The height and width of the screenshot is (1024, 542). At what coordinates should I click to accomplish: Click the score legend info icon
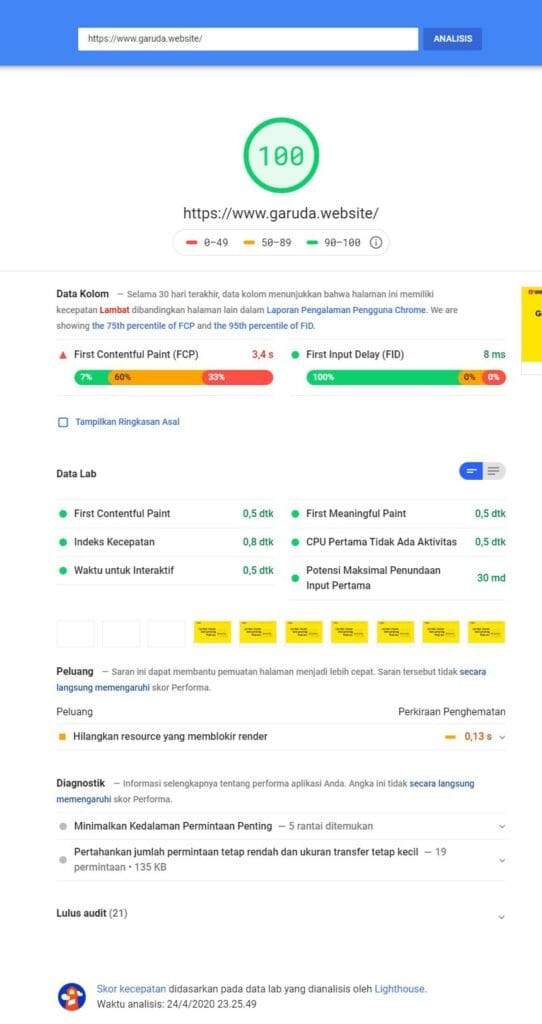[376, 242]
